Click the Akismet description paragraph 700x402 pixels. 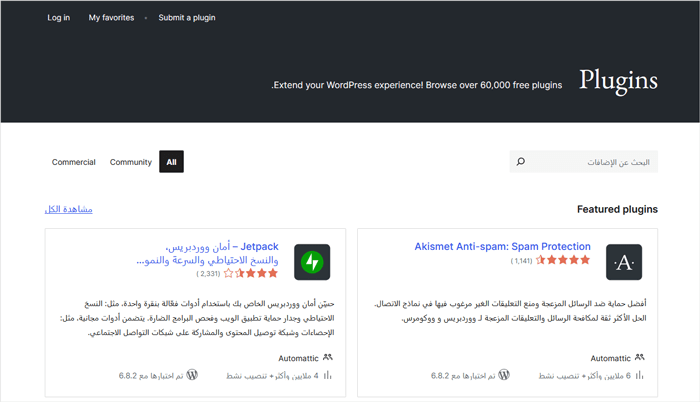[510, 311]
